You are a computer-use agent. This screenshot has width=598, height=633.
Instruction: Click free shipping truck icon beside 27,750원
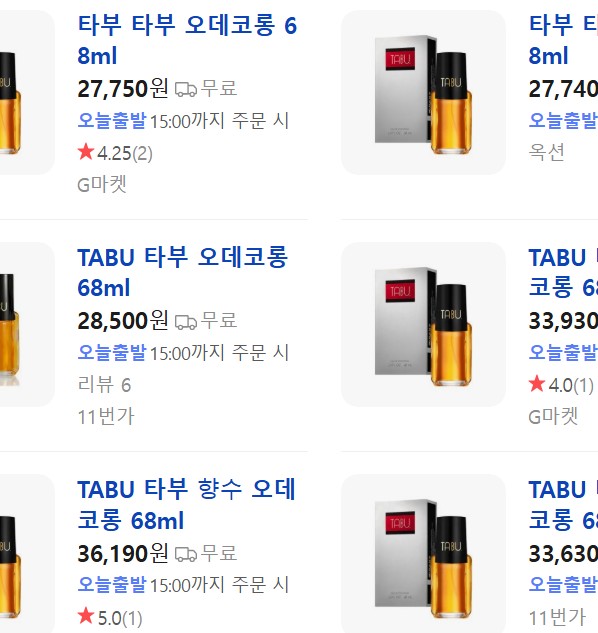point(186,89)
